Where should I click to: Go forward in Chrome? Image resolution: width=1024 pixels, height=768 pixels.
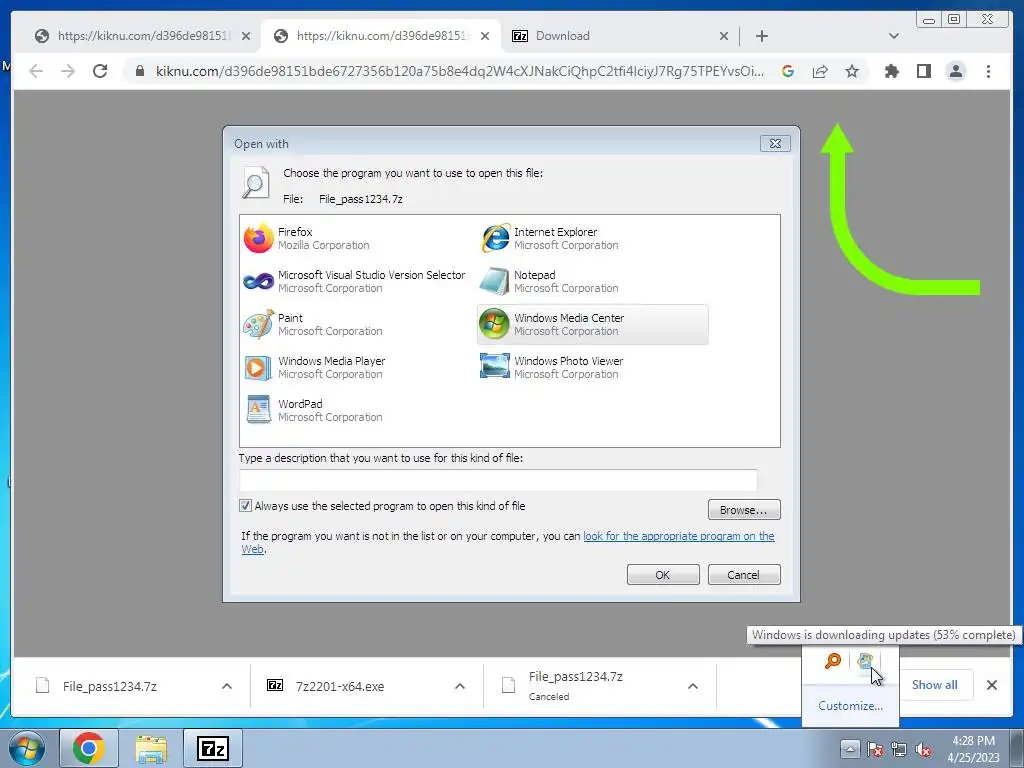click(x=68, y=71)
